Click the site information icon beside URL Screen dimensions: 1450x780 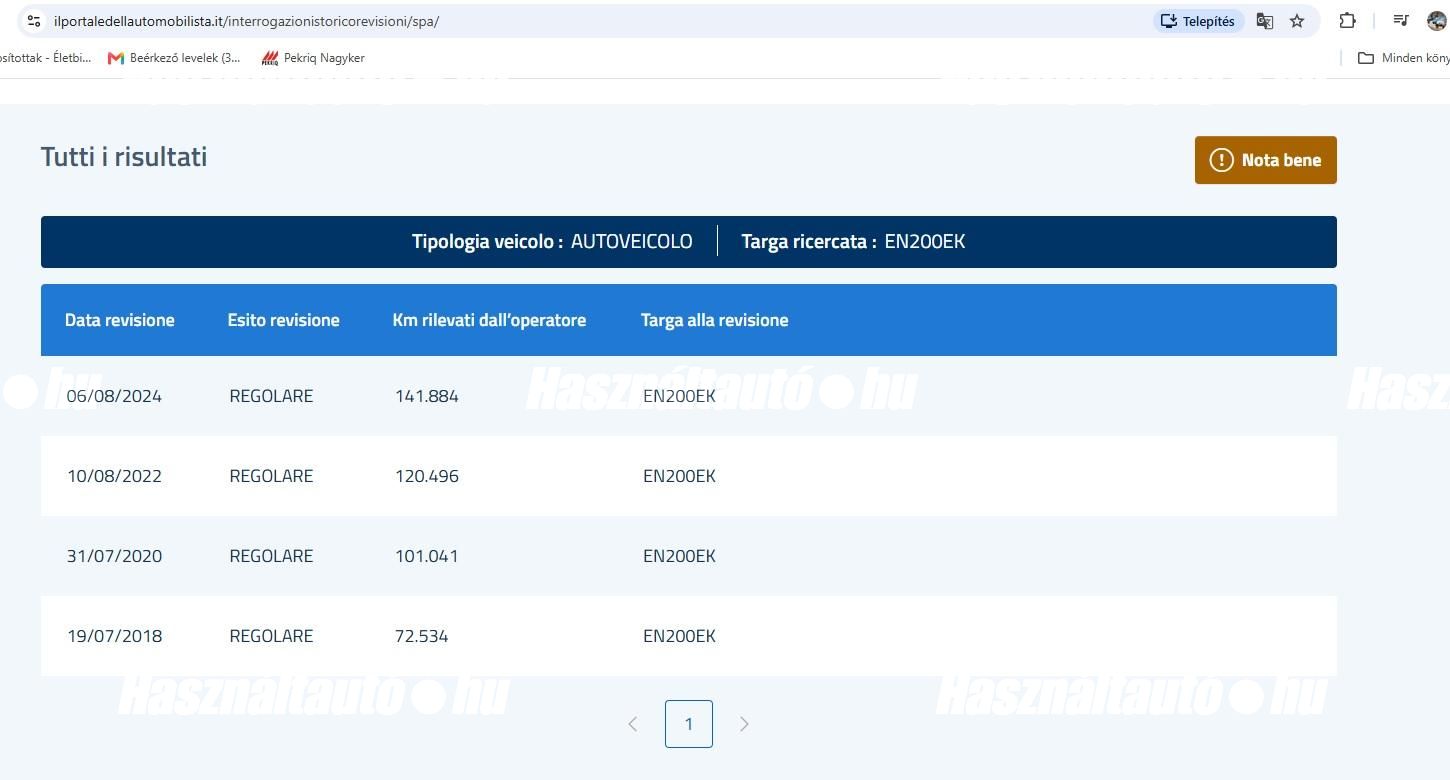(33, 21)
